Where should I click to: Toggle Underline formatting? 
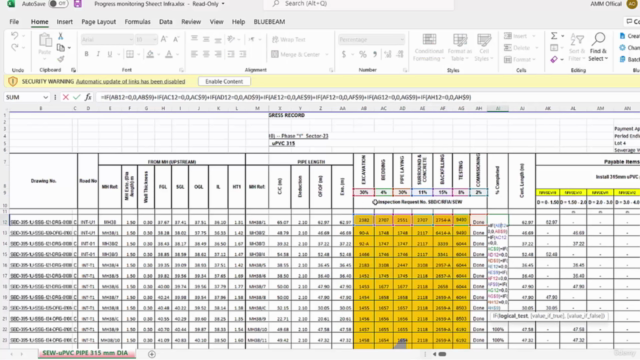[109, 54]
